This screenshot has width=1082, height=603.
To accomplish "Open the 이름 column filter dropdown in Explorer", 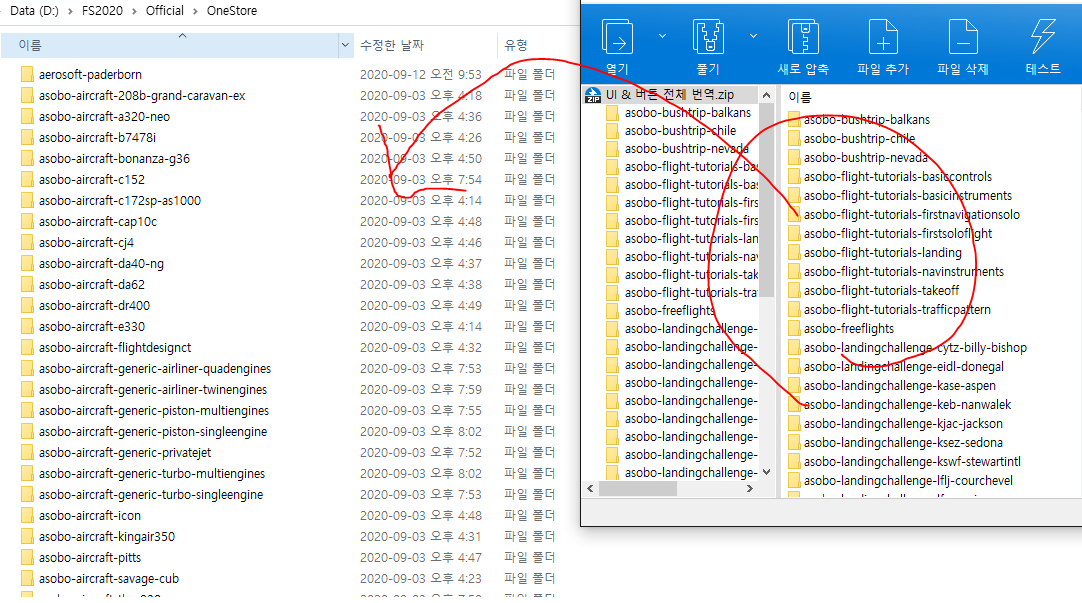I will [345, 46].
